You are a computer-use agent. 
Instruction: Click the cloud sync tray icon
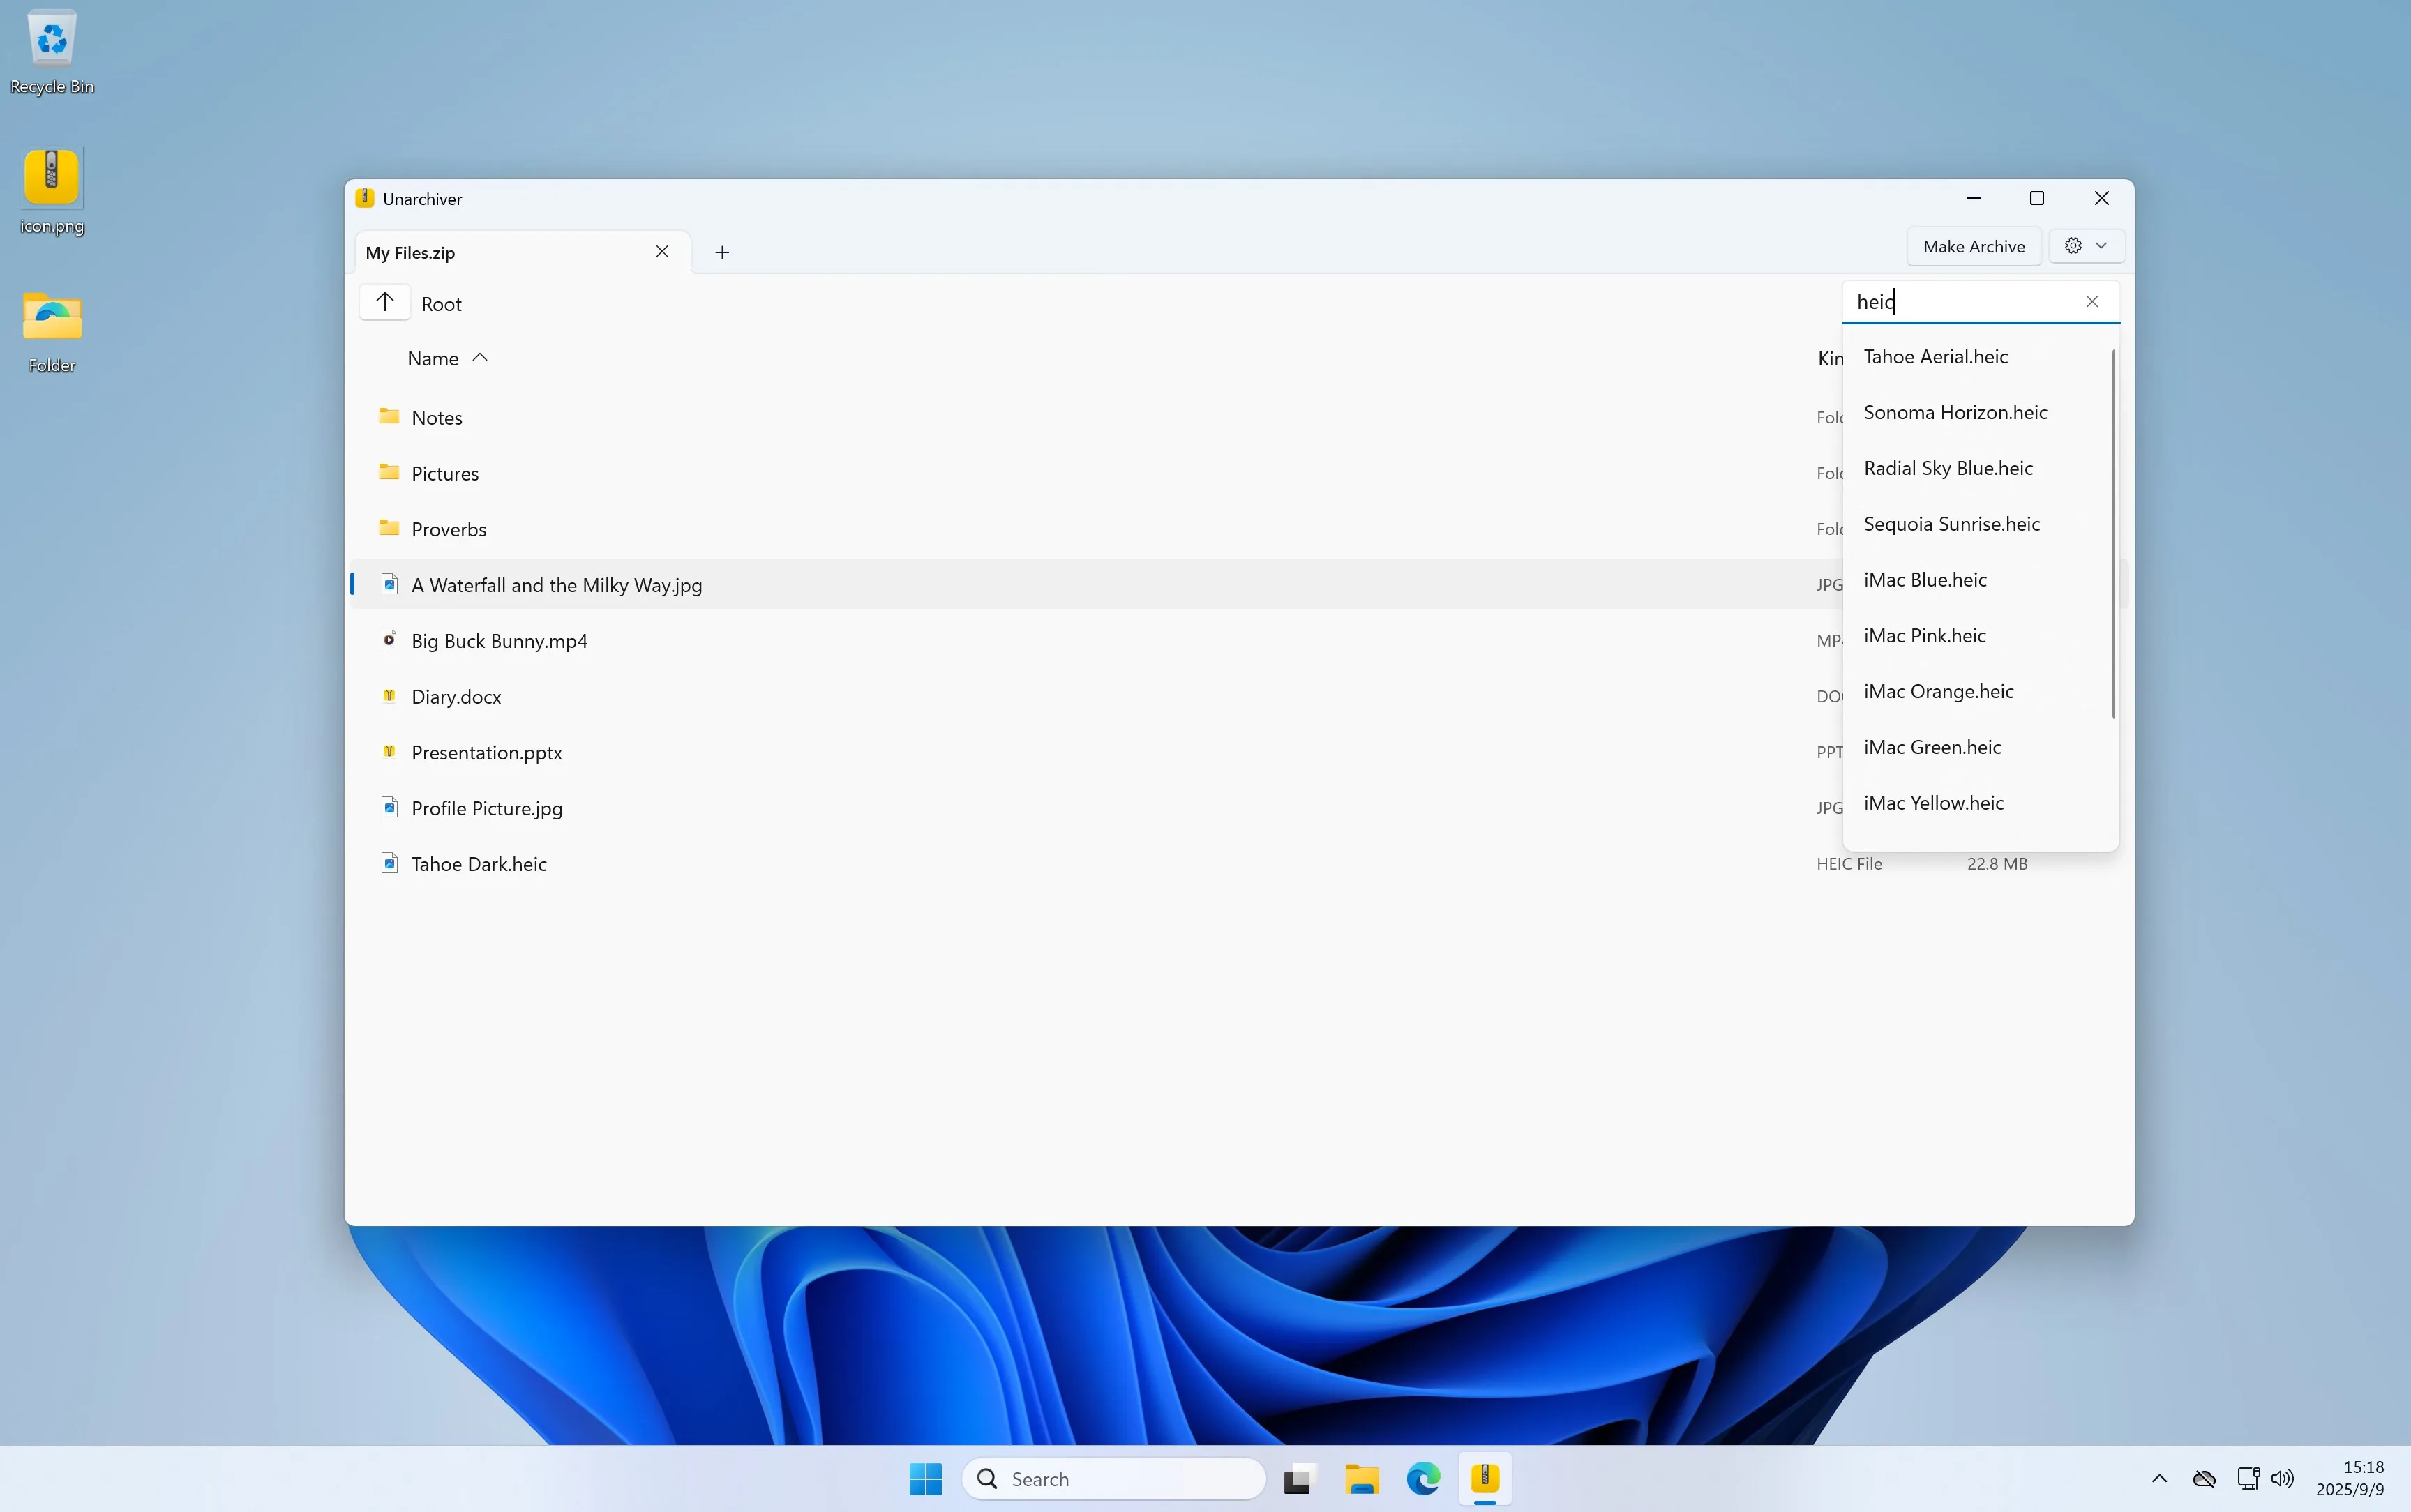point(2204,1479)
